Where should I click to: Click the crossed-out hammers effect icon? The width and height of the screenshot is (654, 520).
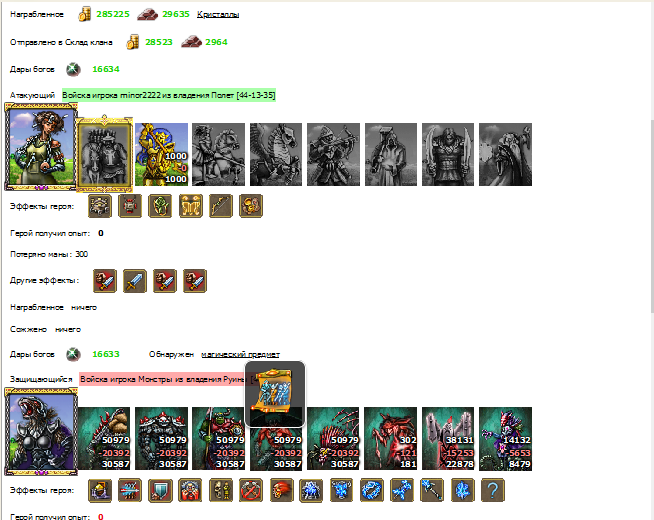pyautogui.click(x=251, y=490)
